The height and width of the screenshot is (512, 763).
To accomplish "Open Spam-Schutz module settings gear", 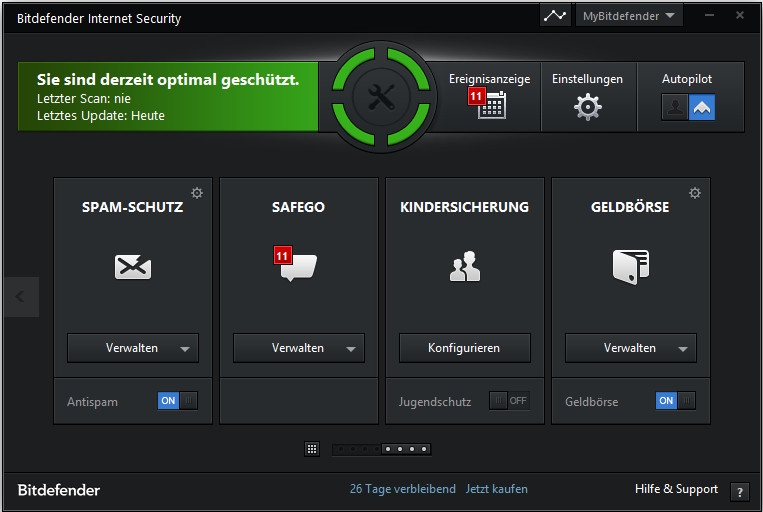I will click(x=197, y=193).
